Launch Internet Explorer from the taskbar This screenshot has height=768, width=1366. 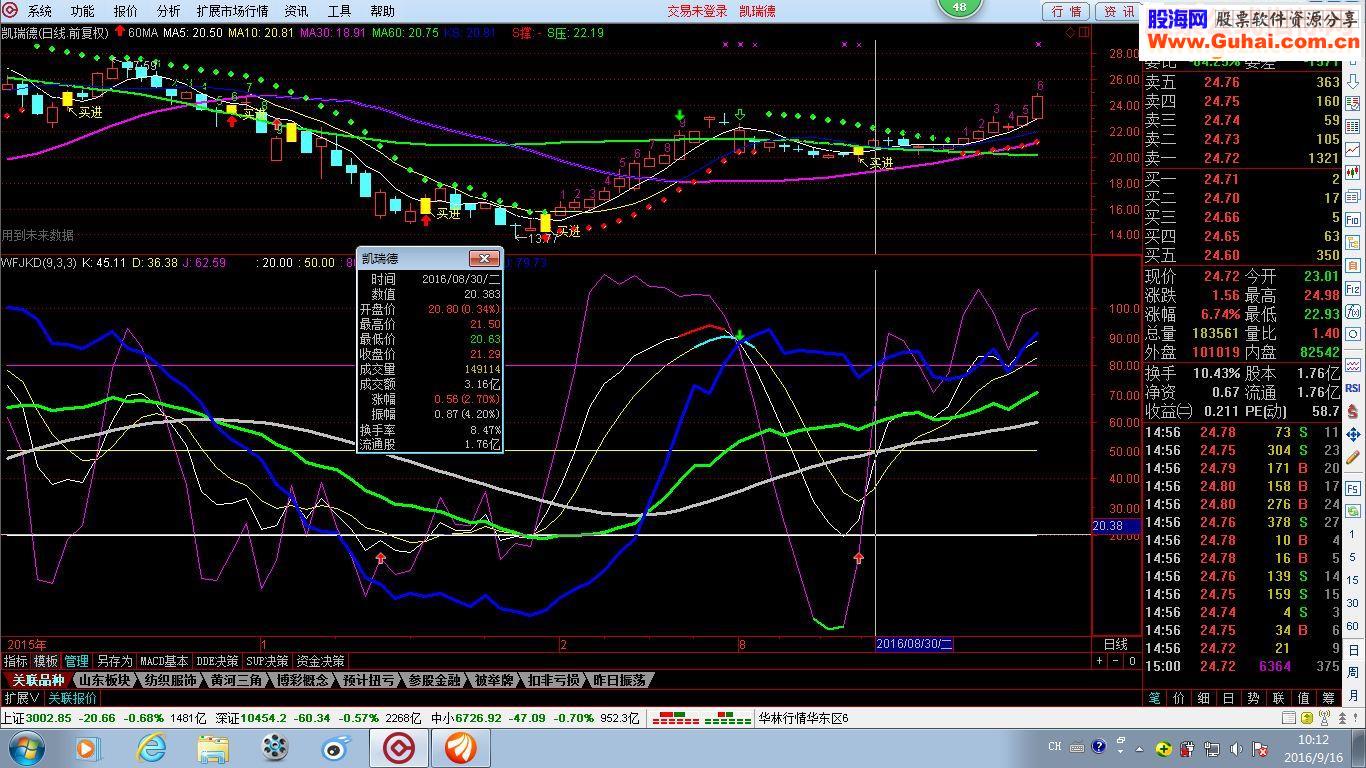click(x=150, y=747)
